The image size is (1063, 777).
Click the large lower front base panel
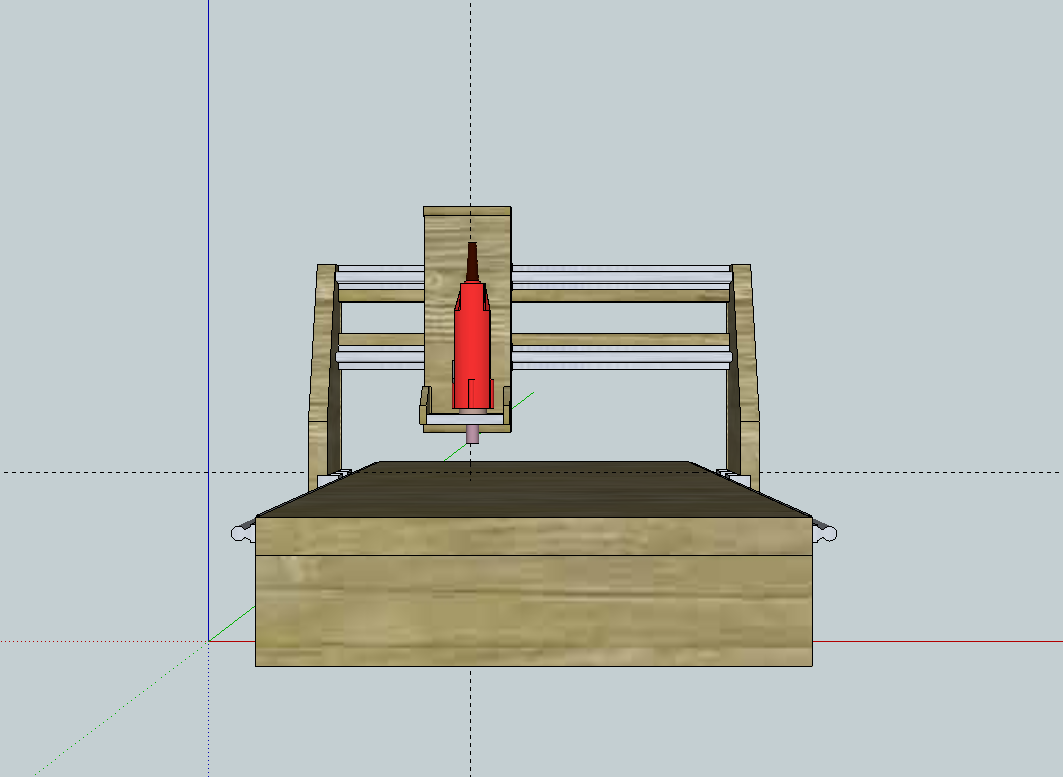(x=534, y=611)
